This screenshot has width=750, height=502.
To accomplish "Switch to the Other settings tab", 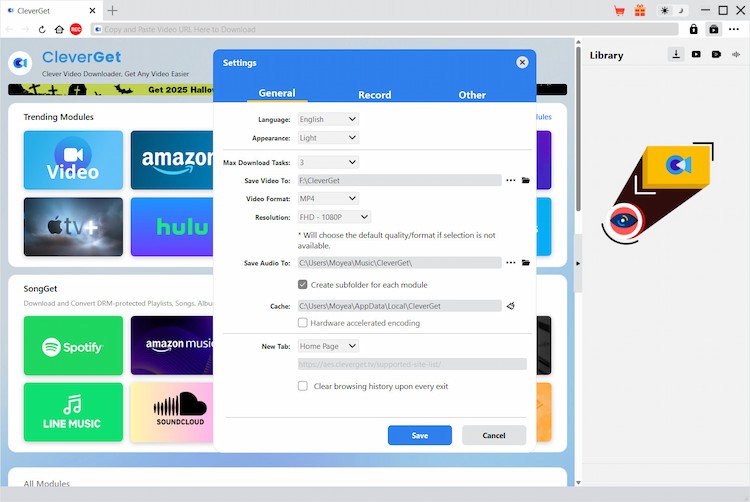I will (x=472, y=95).
